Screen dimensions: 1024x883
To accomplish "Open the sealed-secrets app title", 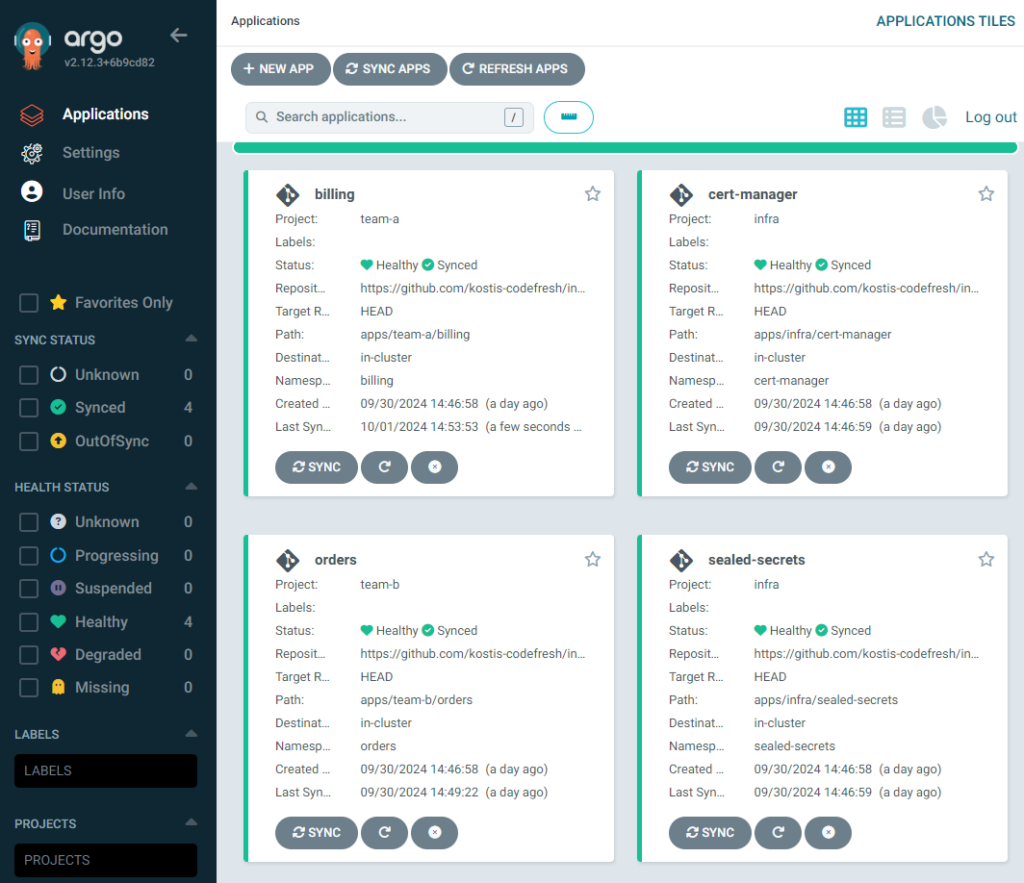I will pos(756,560).
